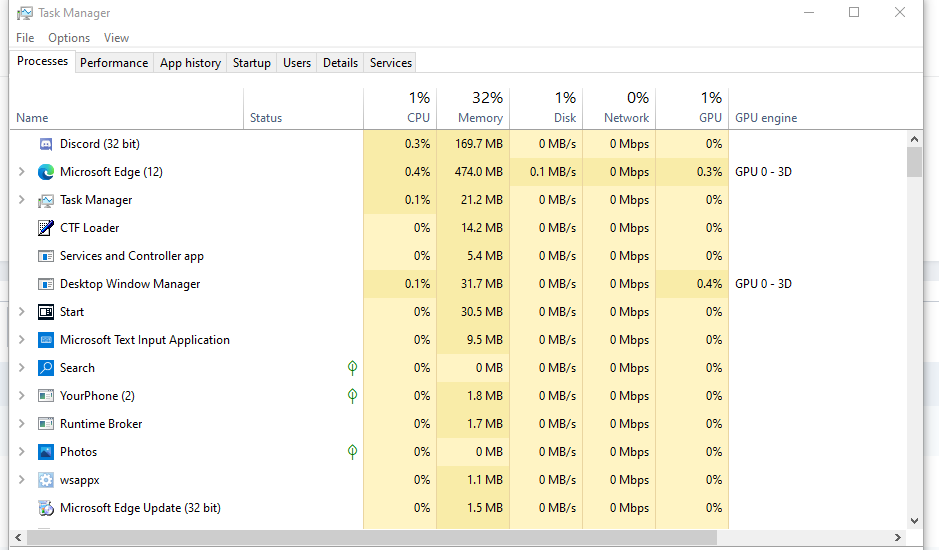Sort by the Status column header
This screenshot has width=939, height=550.
304,108
